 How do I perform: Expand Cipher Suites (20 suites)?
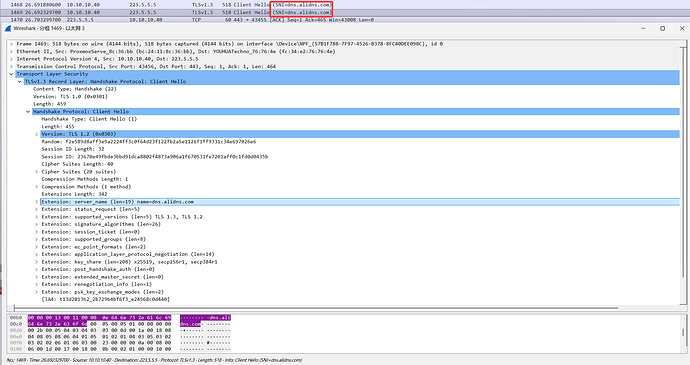pyautogui.click(x=37, y=172)
